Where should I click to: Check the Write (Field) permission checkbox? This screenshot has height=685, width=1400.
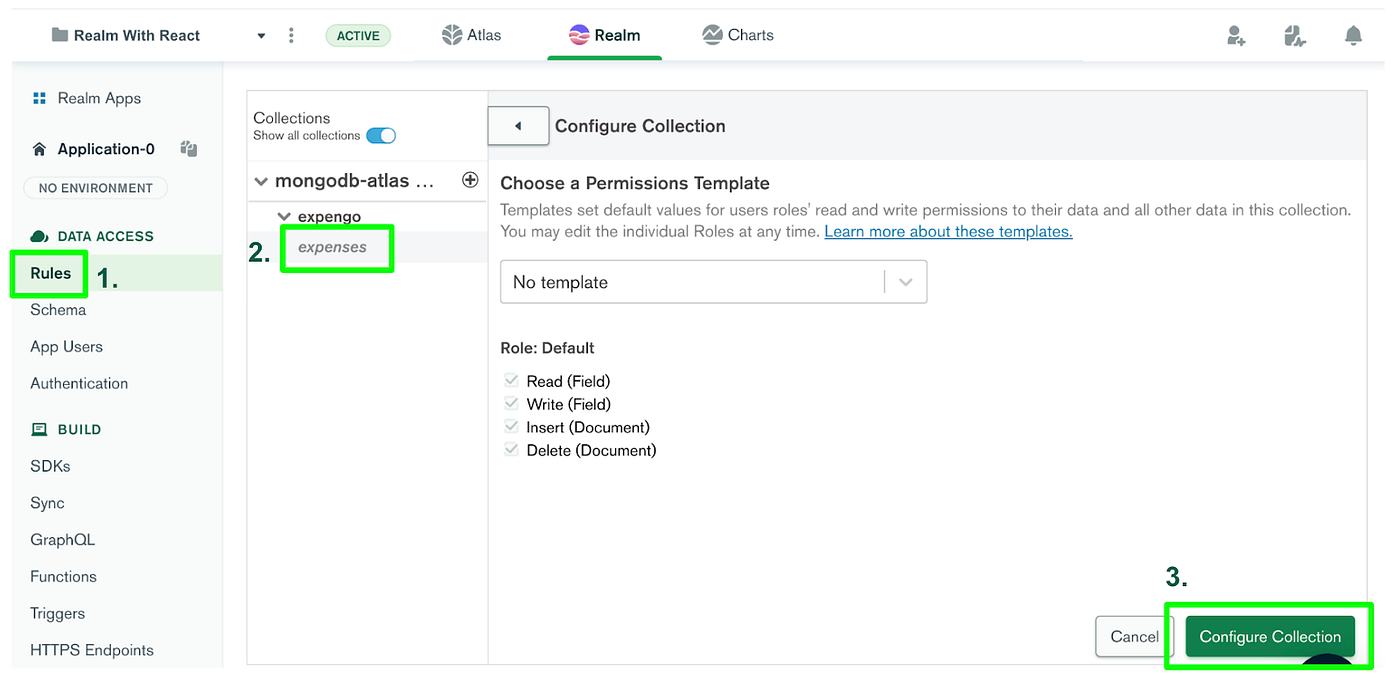click(511, 404)
